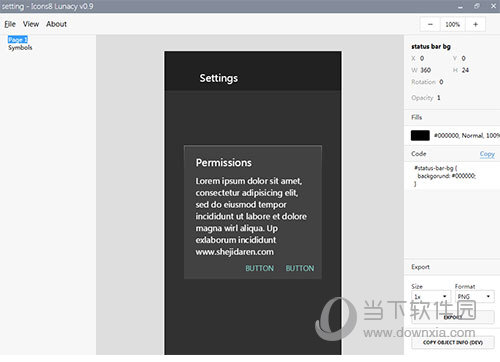Image resolution: width=500 pixels, height=362 pixels.
Task: Click the height value 24
Action: [x=465, y=70]
